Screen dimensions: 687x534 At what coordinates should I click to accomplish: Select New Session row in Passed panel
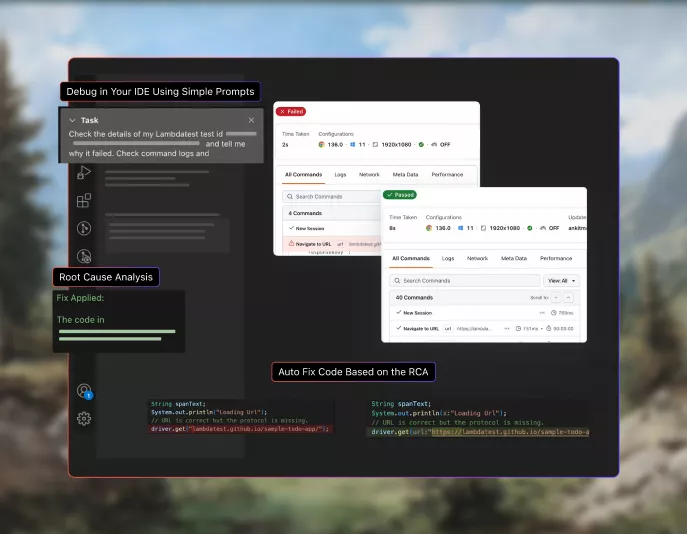(x=484, y=313)
